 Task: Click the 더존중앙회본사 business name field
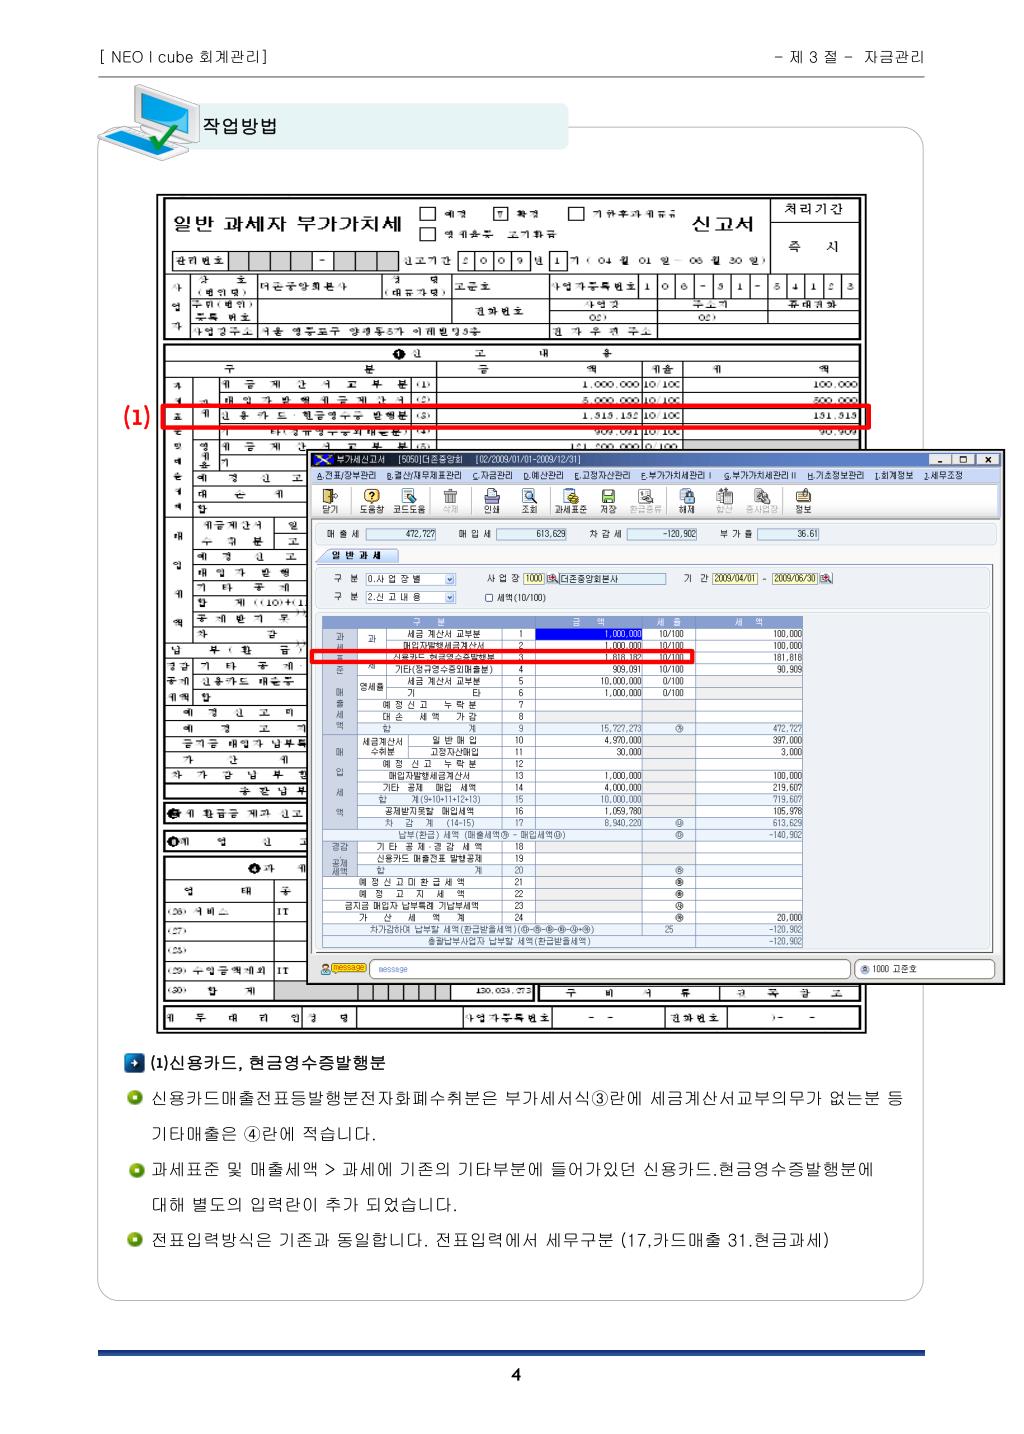click(610, 579)
